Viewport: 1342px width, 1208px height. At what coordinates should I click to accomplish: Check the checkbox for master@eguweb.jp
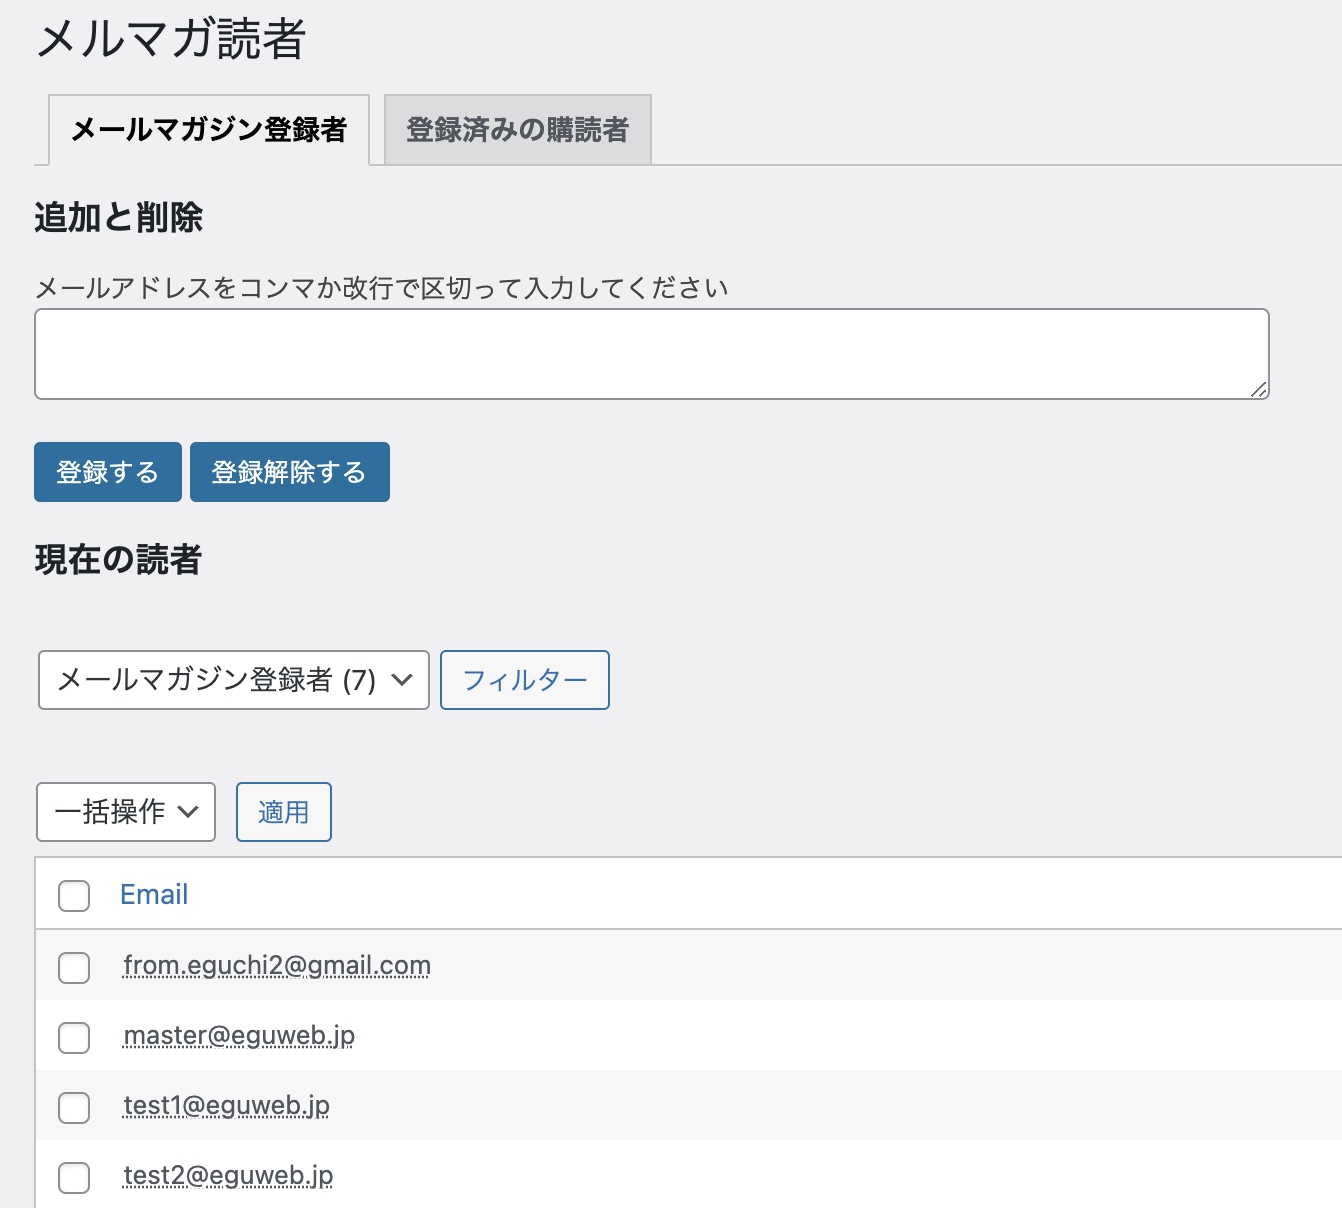[x=73, y=1038]
